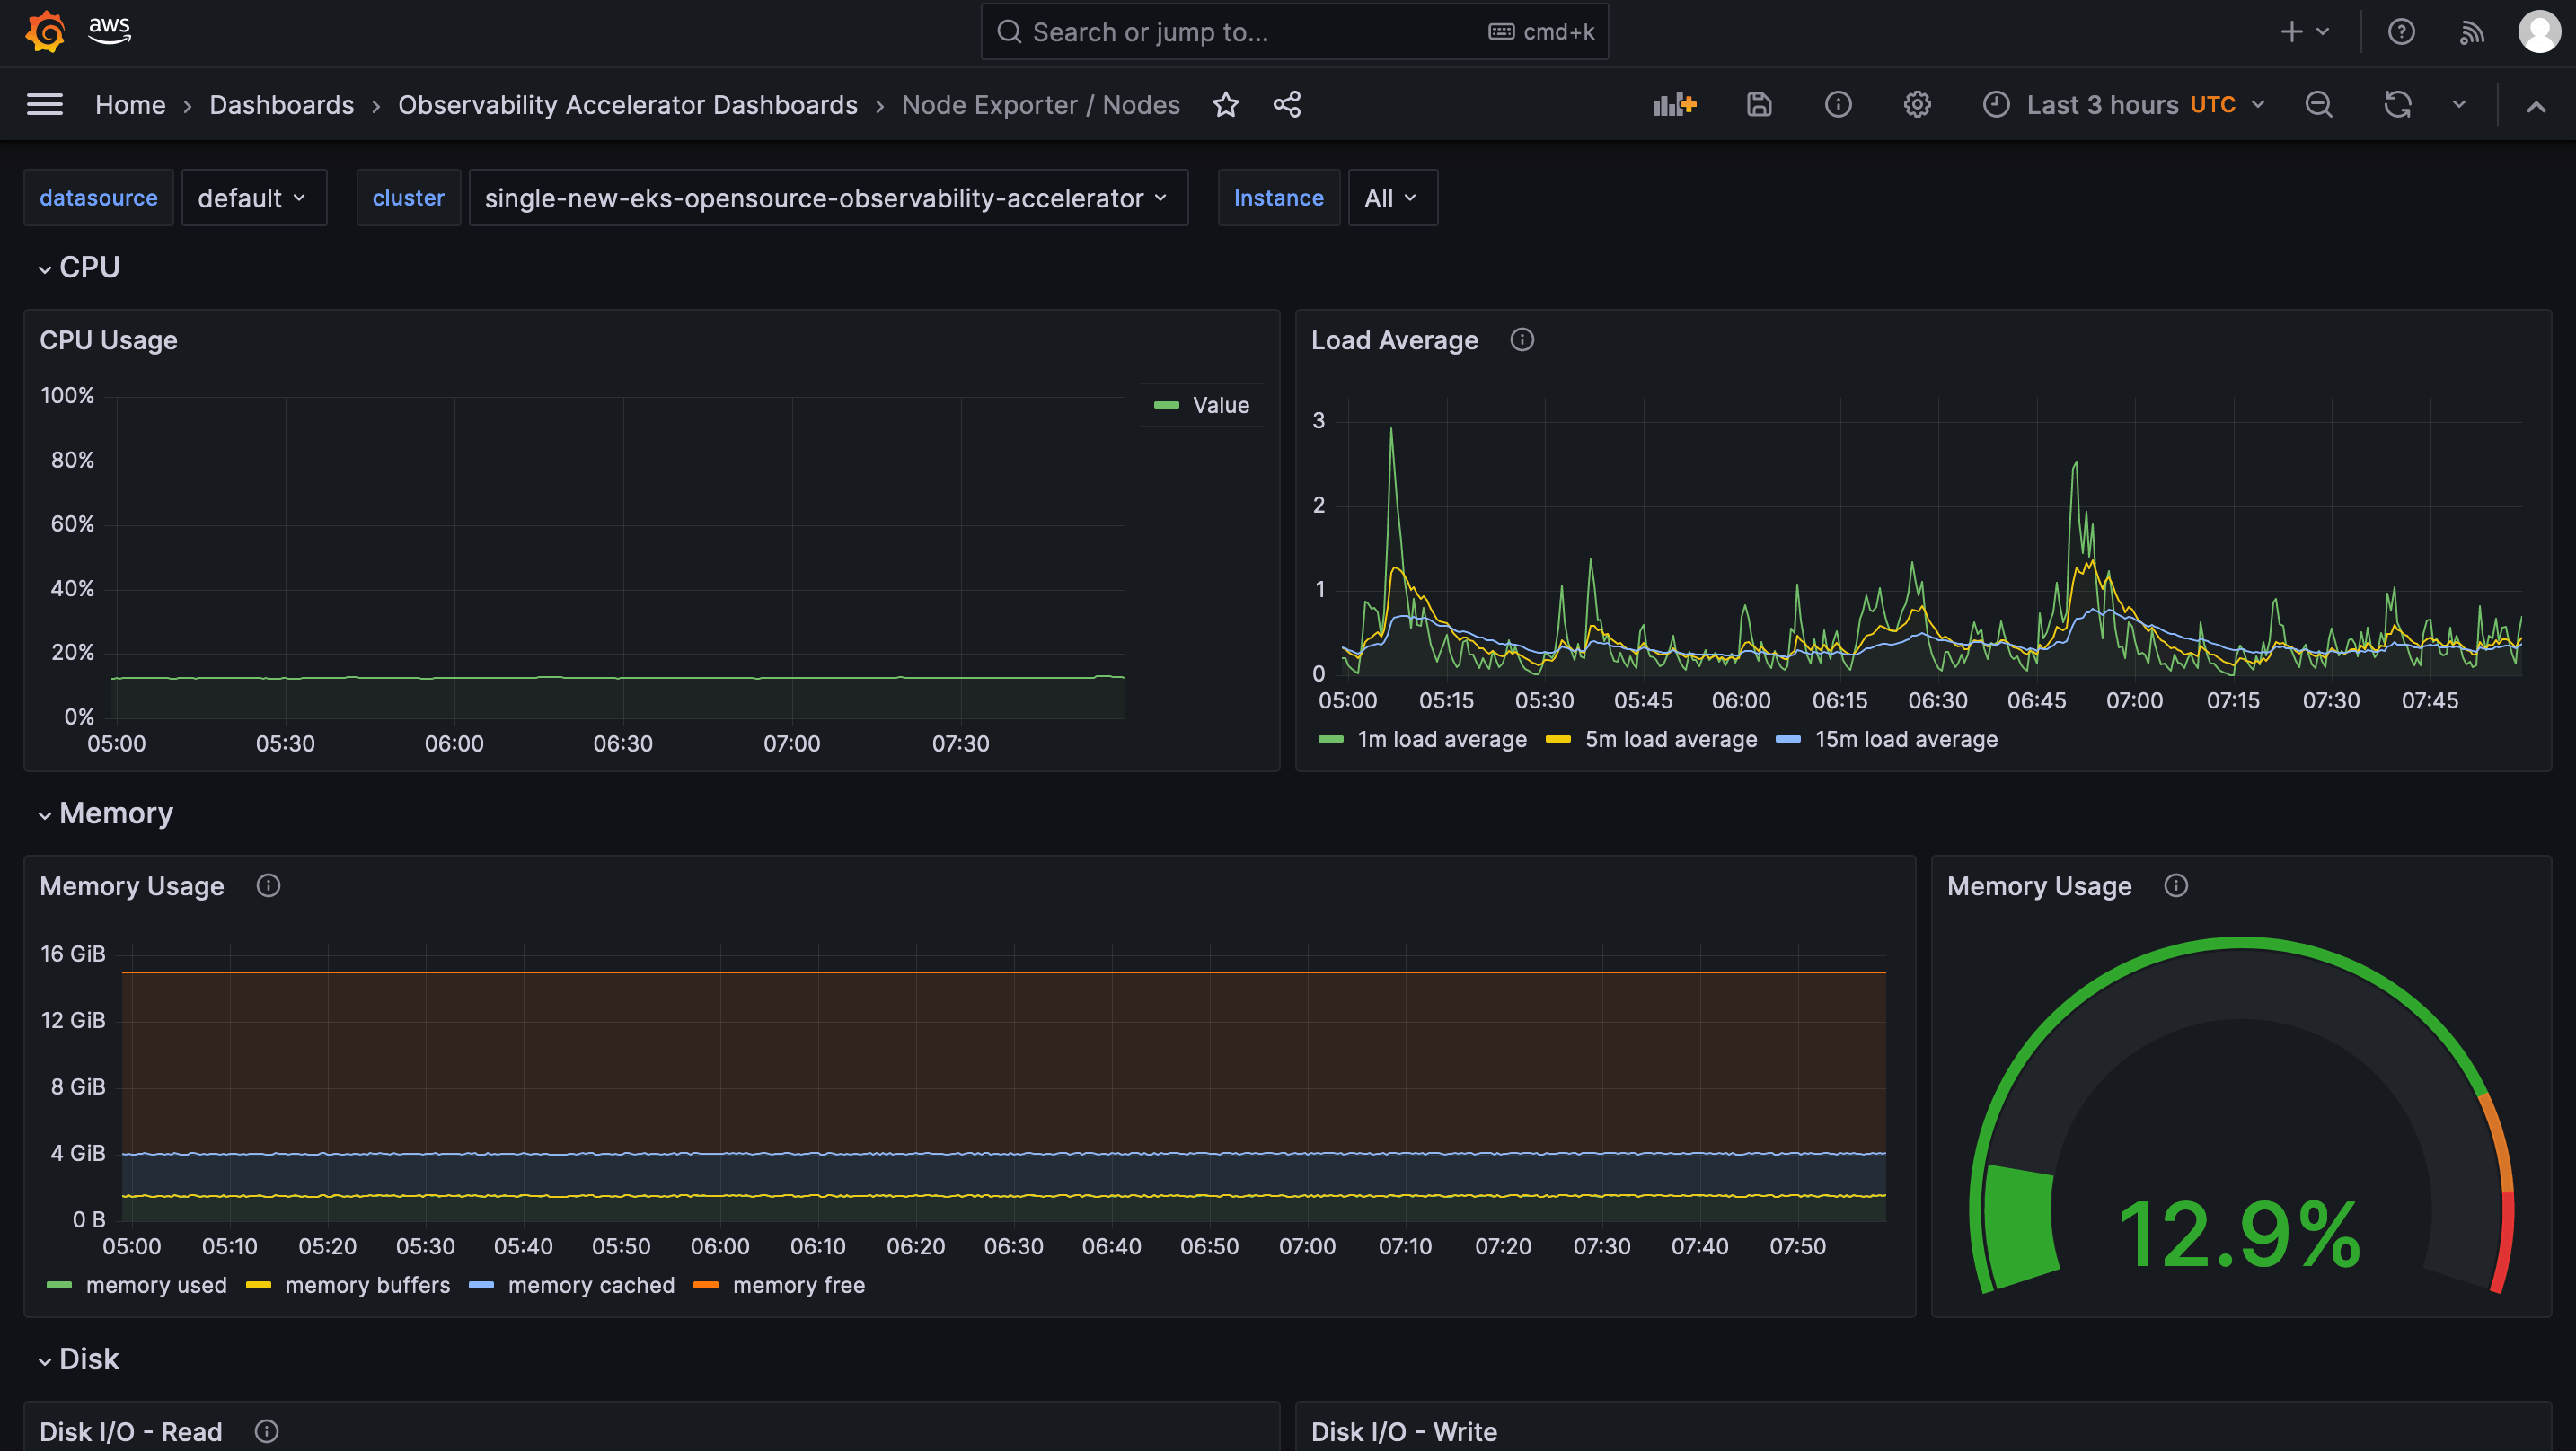Open Observability Accelerator Dashboards link
This screenshot has width=2576, height=1451.
628,104
